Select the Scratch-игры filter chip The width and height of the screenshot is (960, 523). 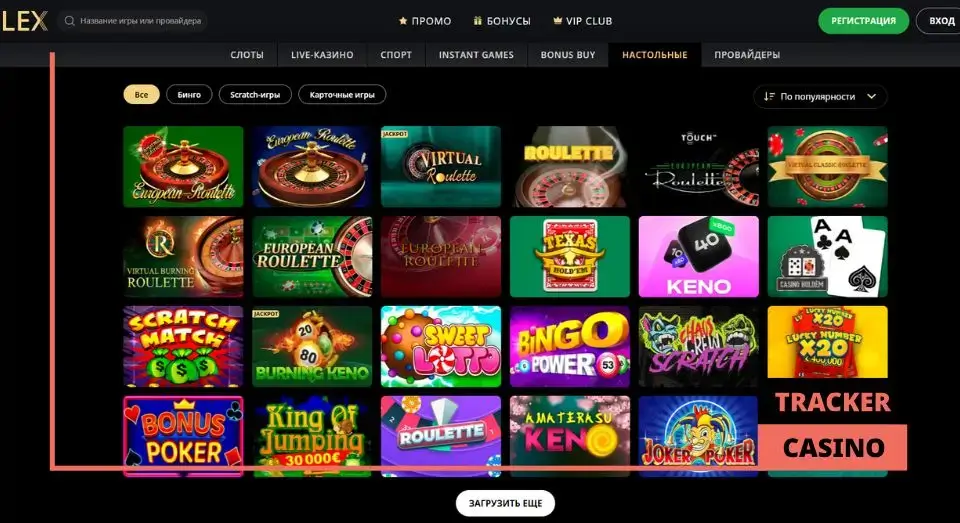point(255,94)
